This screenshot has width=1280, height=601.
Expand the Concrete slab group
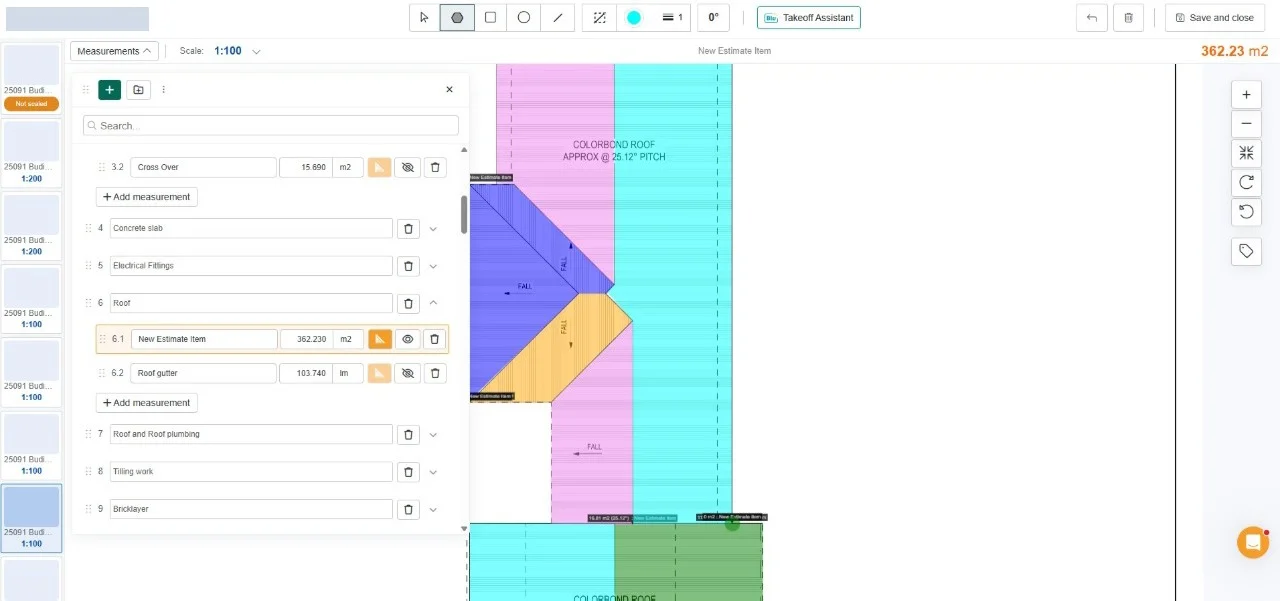tap(433, 228)
